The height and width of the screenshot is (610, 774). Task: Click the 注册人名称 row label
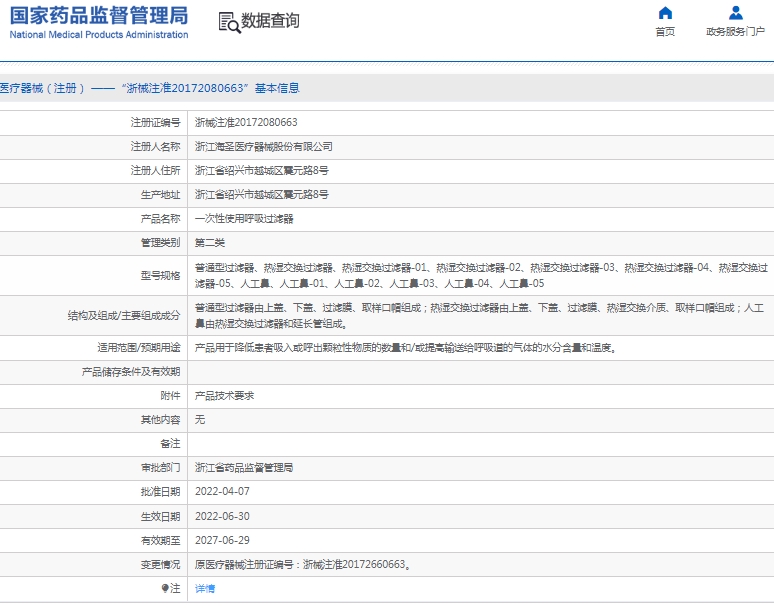coord(155,147)
